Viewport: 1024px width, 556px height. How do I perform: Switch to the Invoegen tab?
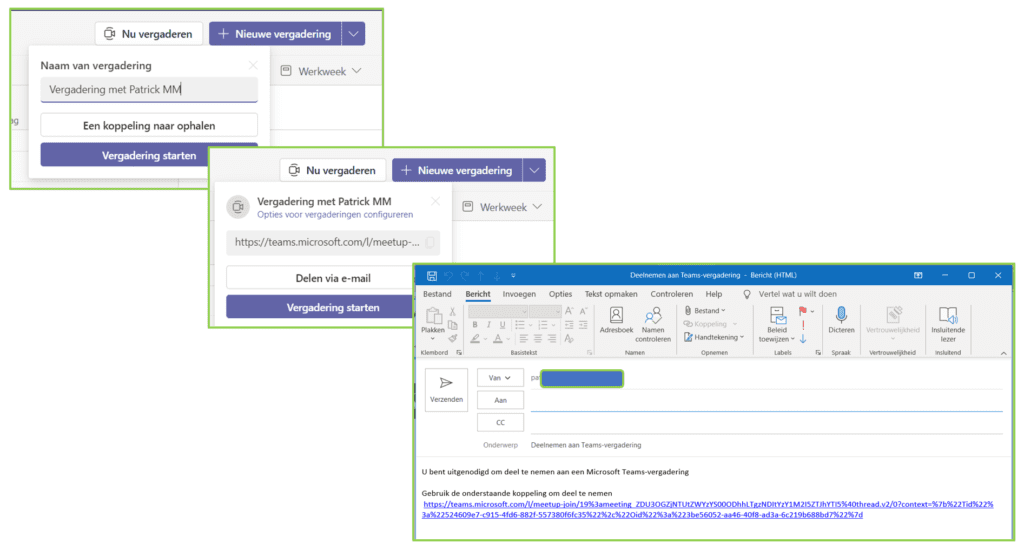pyautogui.click(x=519, y=294)
